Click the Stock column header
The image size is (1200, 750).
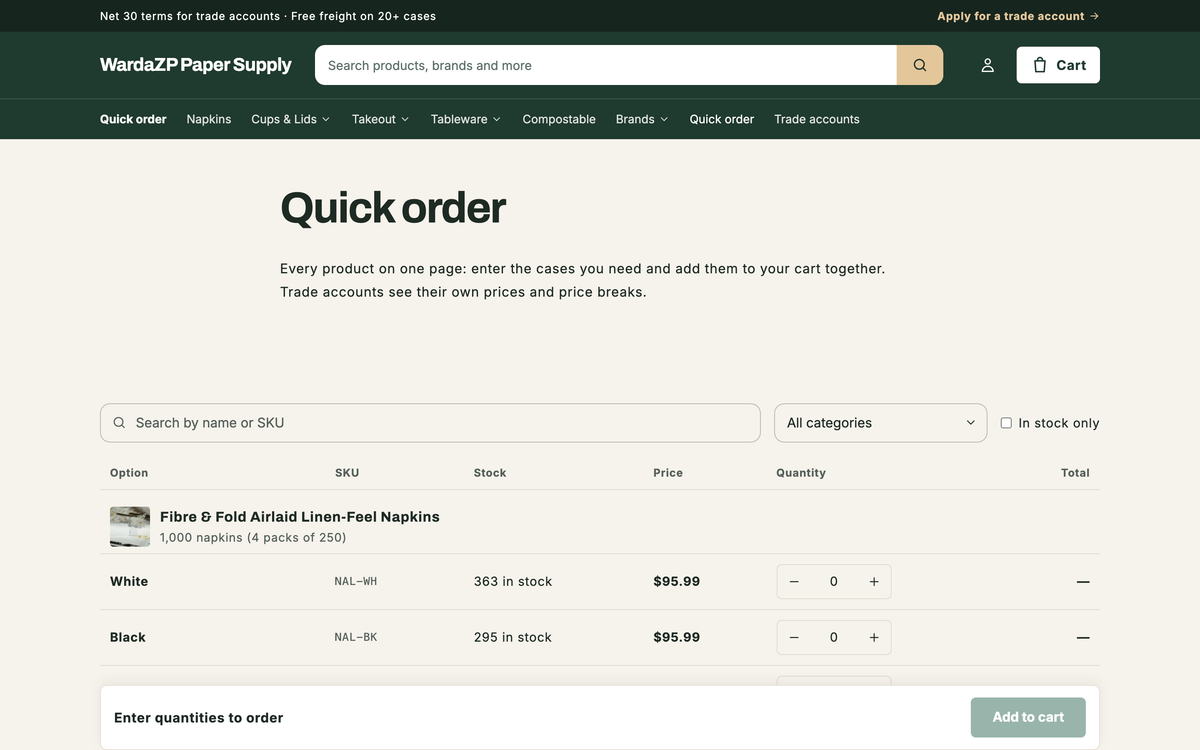tap(490, 473)
